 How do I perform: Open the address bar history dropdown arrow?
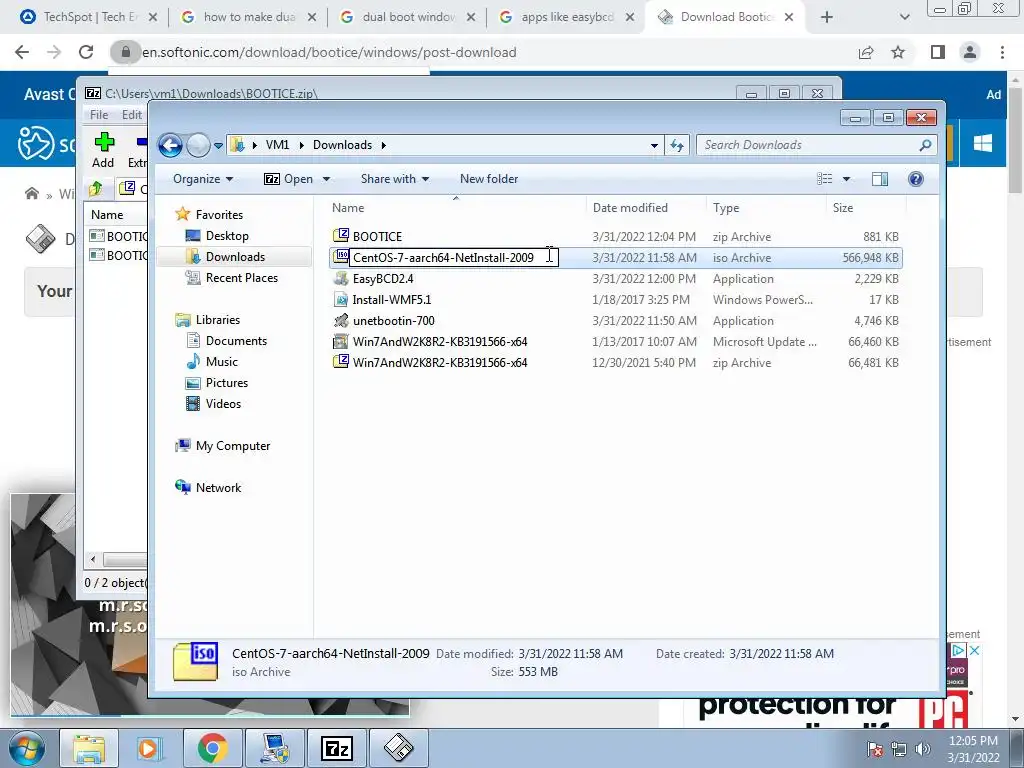654,146
